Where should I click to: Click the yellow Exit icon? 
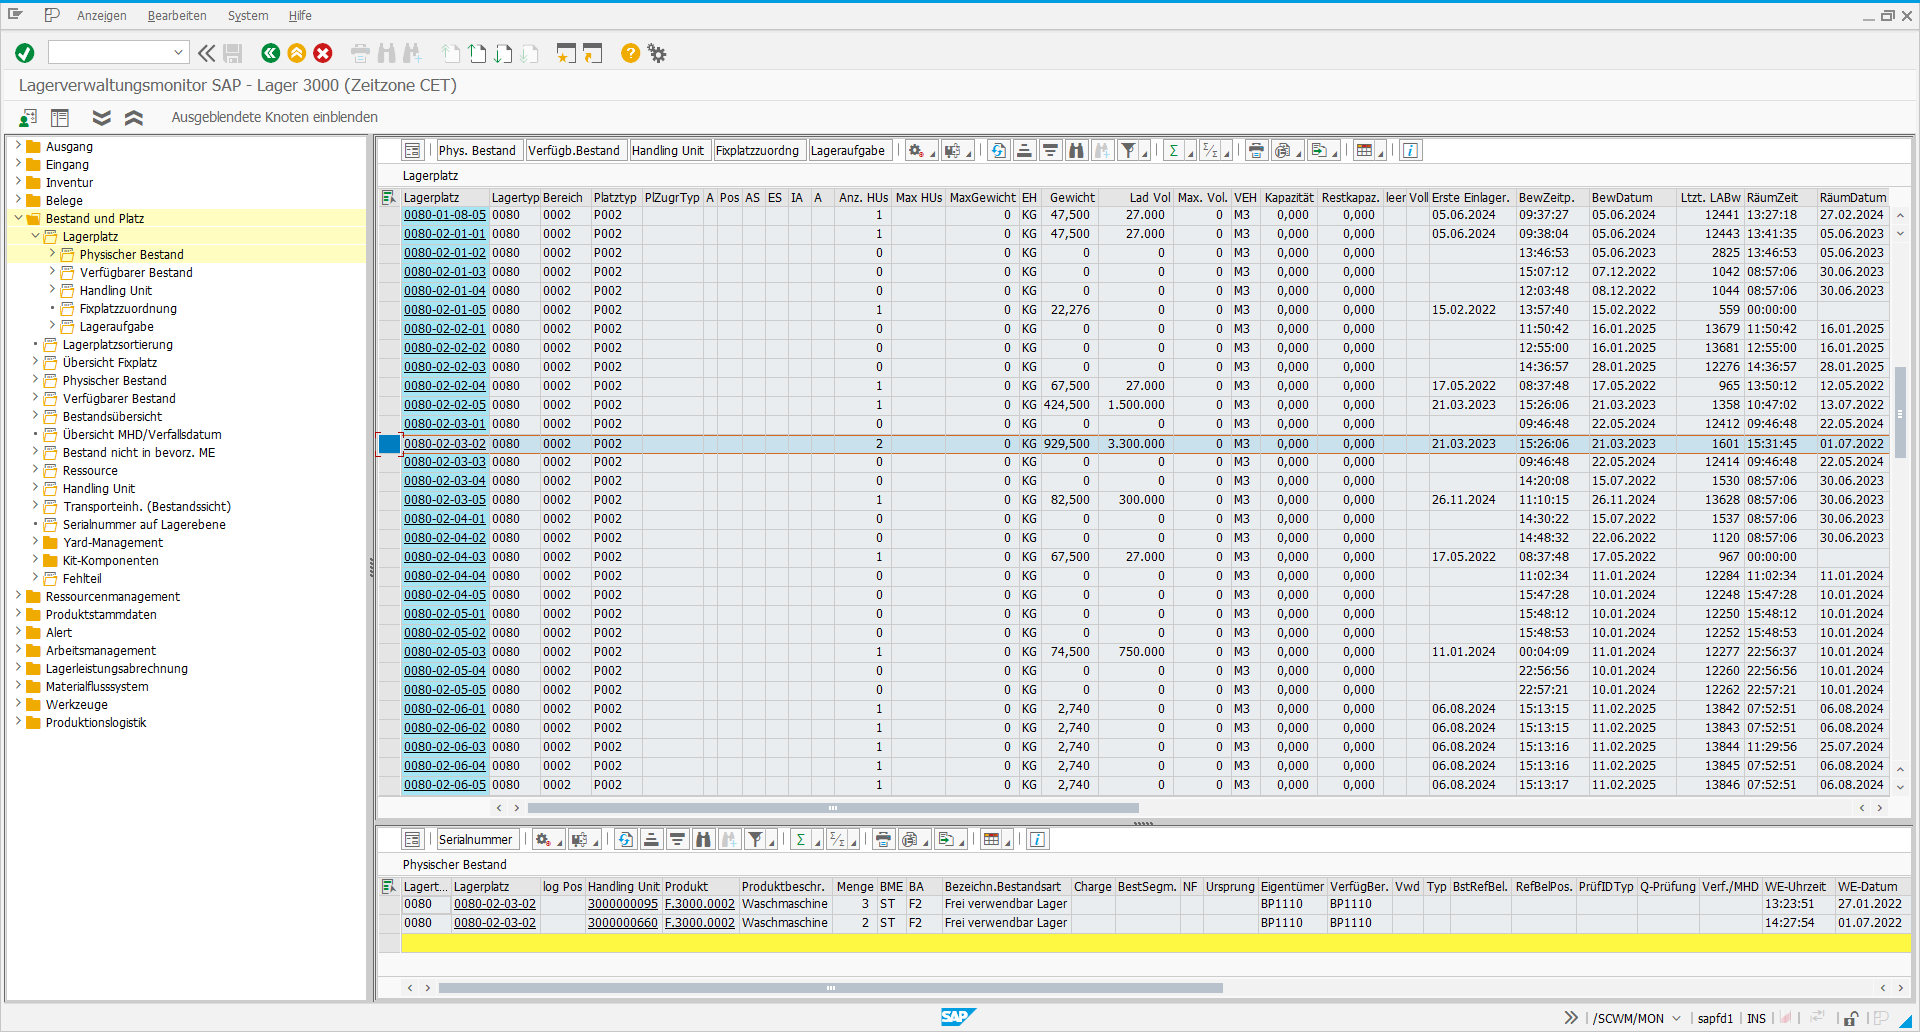point(296,53)
